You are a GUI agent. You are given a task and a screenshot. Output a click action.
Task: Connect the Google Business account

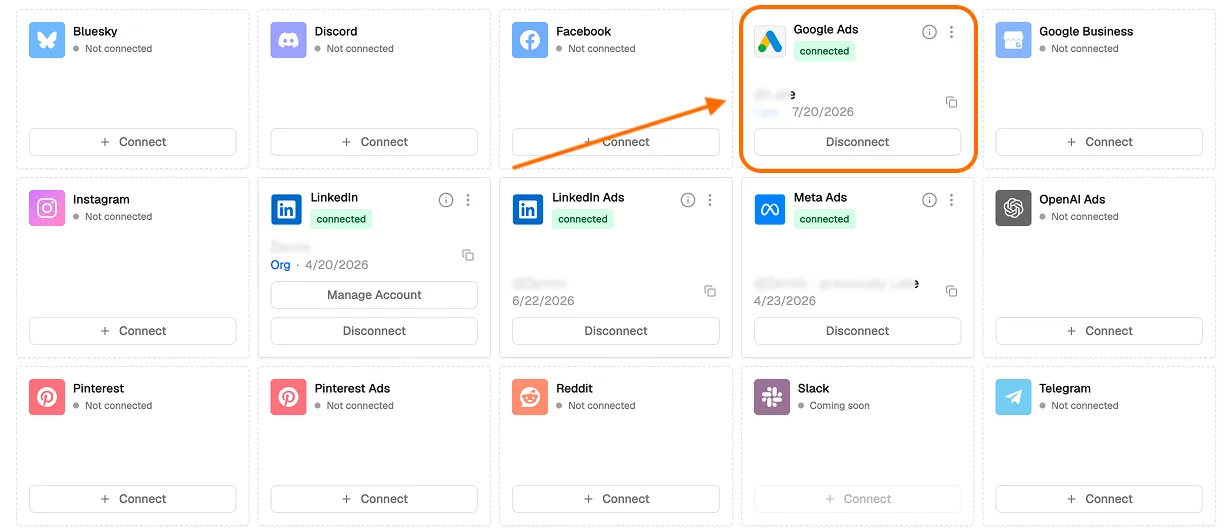(x=1099, y=142)
